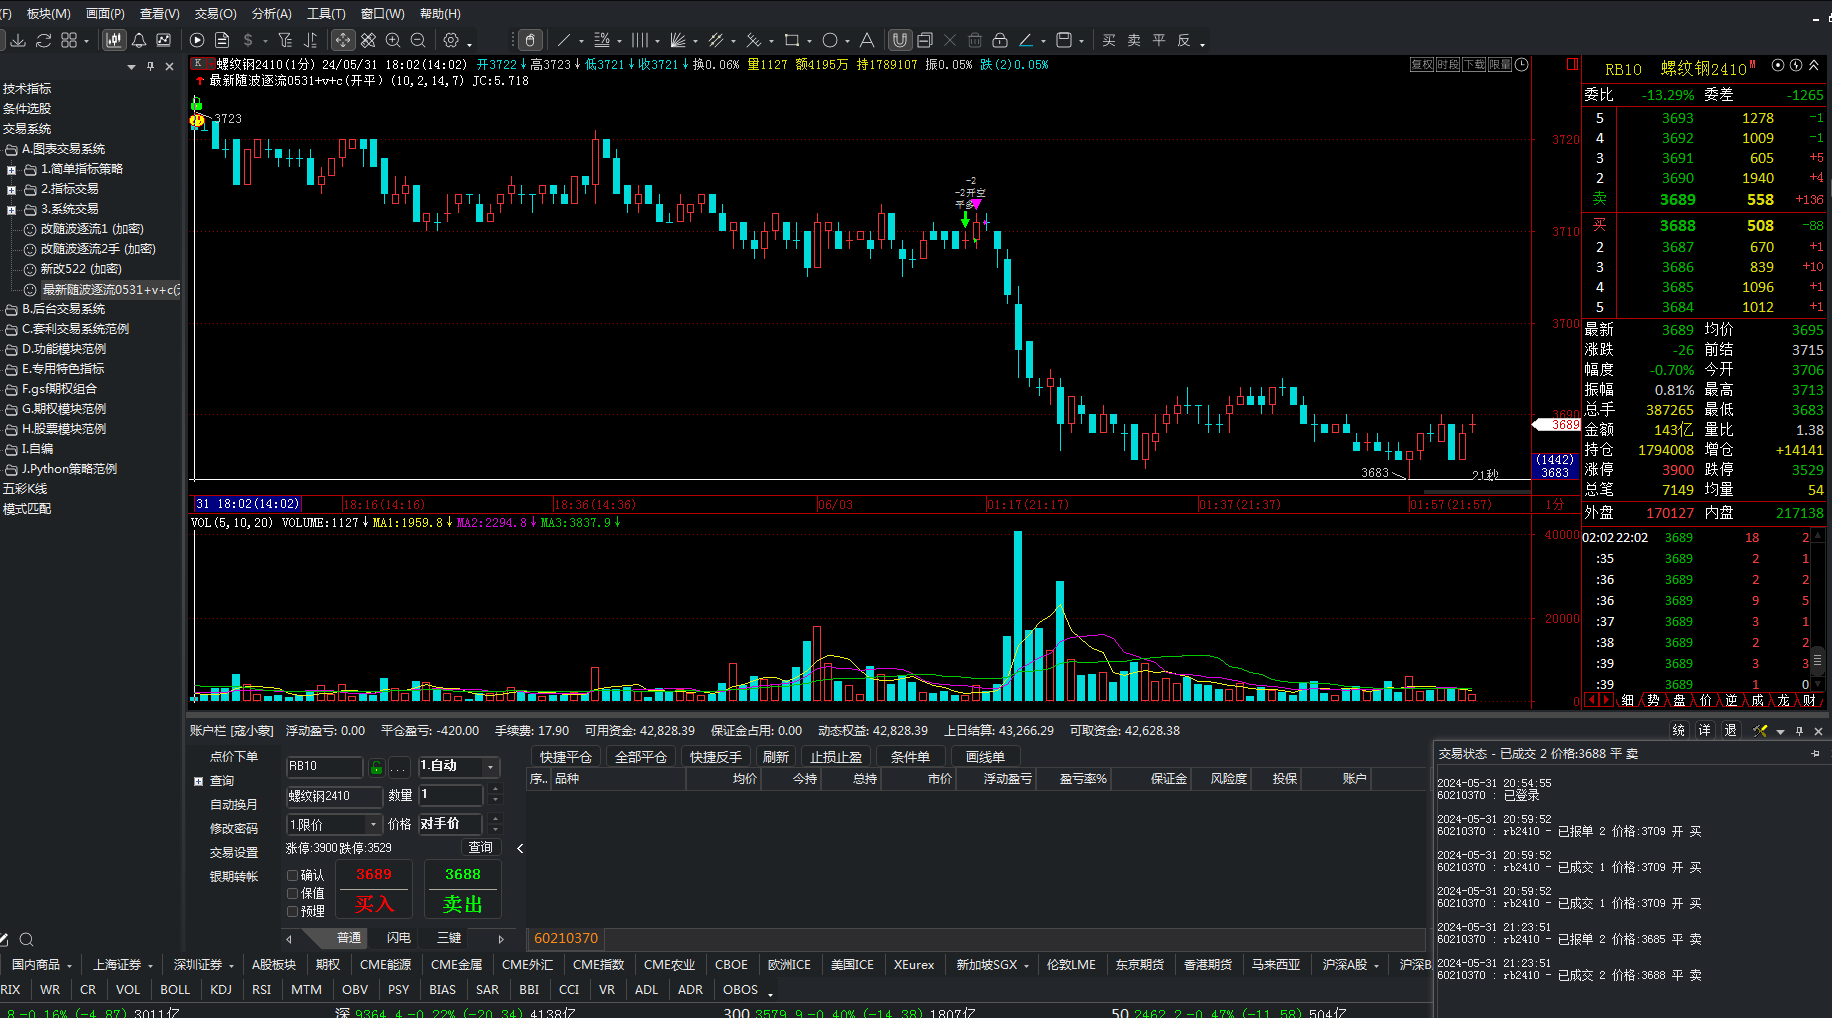Select the move crosshair cursor tool
This screenshot has width=1832, height=1018.
[343, 40]
